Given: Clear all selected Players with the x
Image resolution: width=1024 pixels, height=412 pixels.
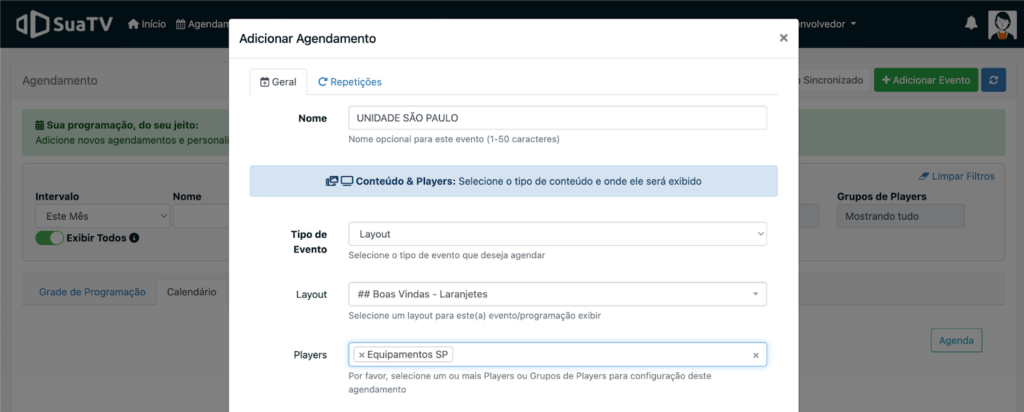Looking at the screenshot, I should pos(756,355).
